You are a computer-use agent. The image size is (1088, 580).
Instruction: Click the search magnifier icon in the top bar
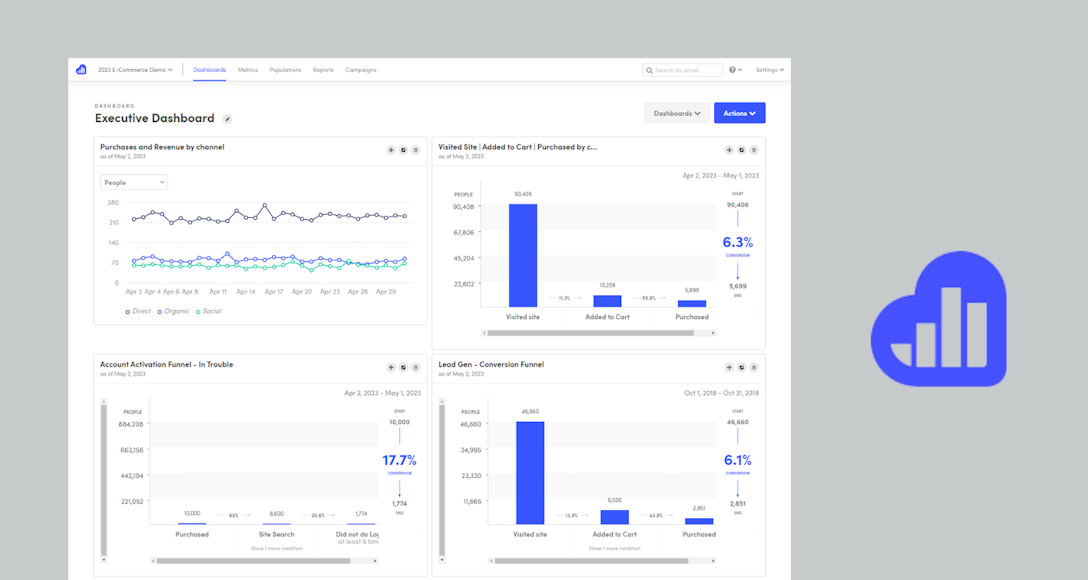pos(649,69)
